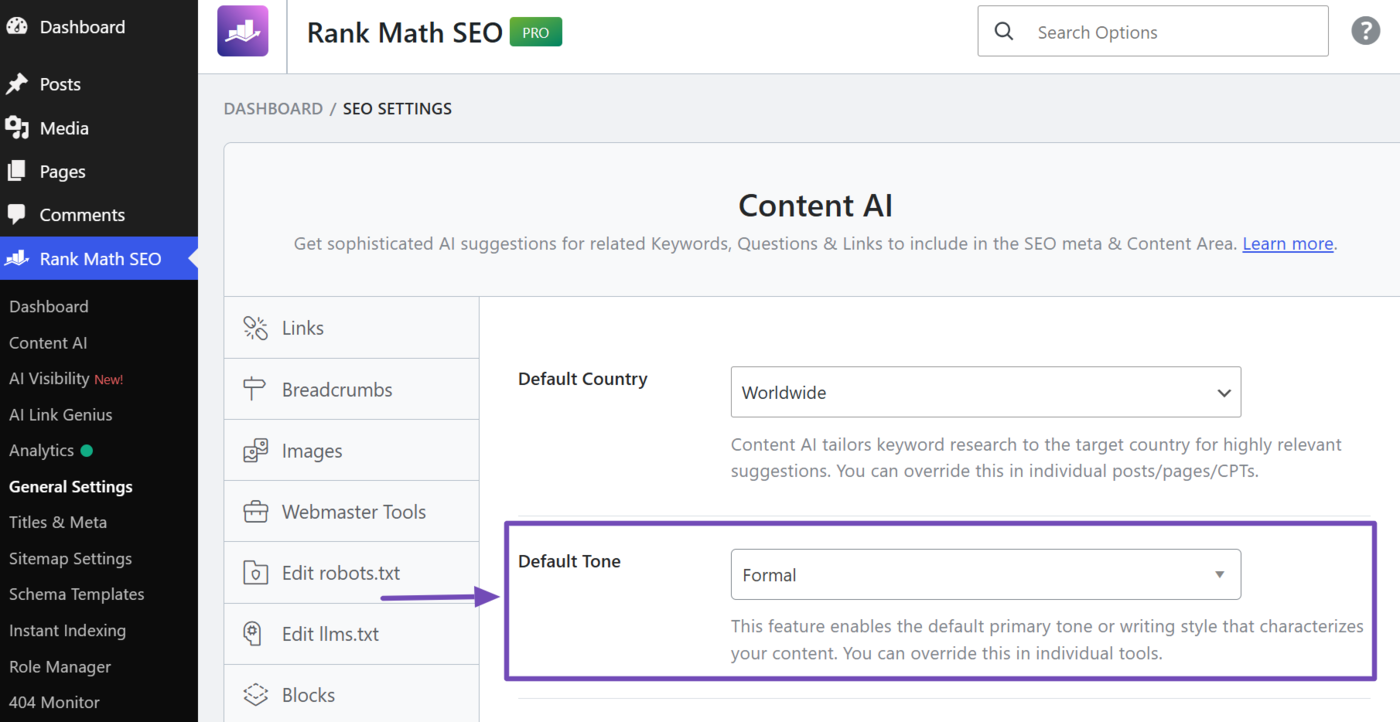This screenshot has height=722, width=1400.
Task: Click the Edit llms.txt icon
Action: (x=254, y=634)
